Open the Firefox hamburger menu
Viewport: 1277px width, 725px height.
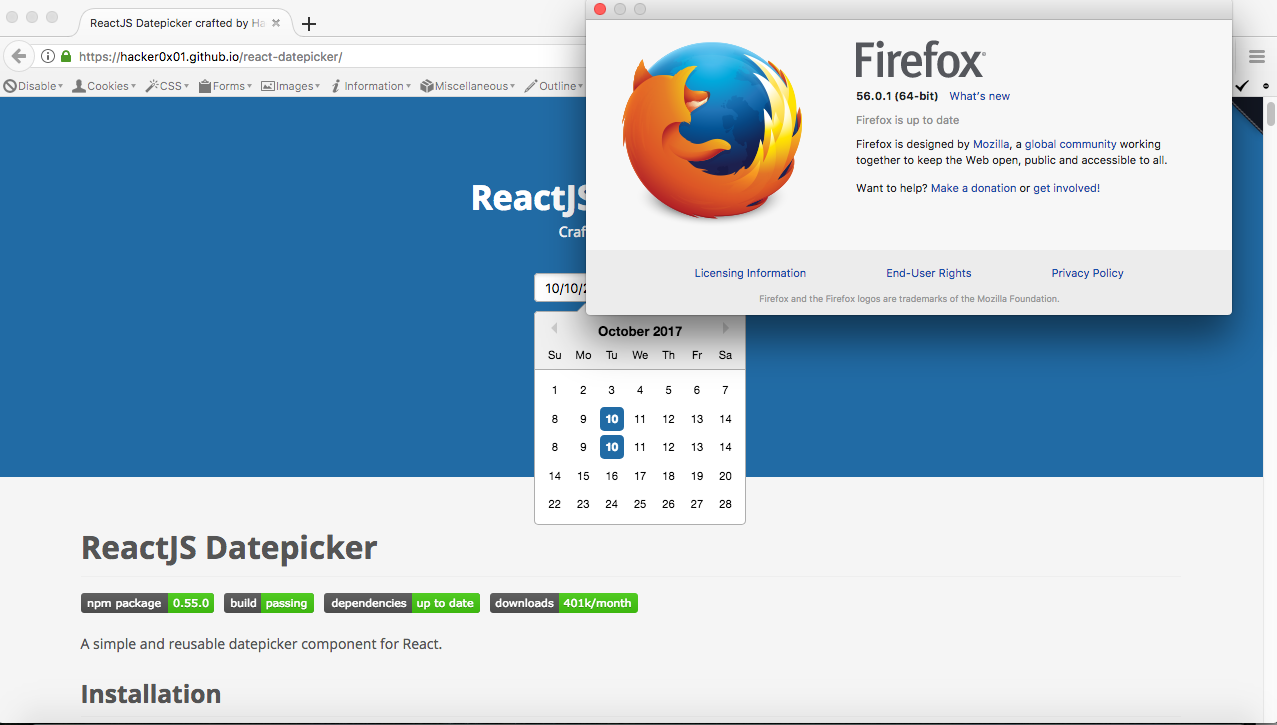[x=1256, y=57]
